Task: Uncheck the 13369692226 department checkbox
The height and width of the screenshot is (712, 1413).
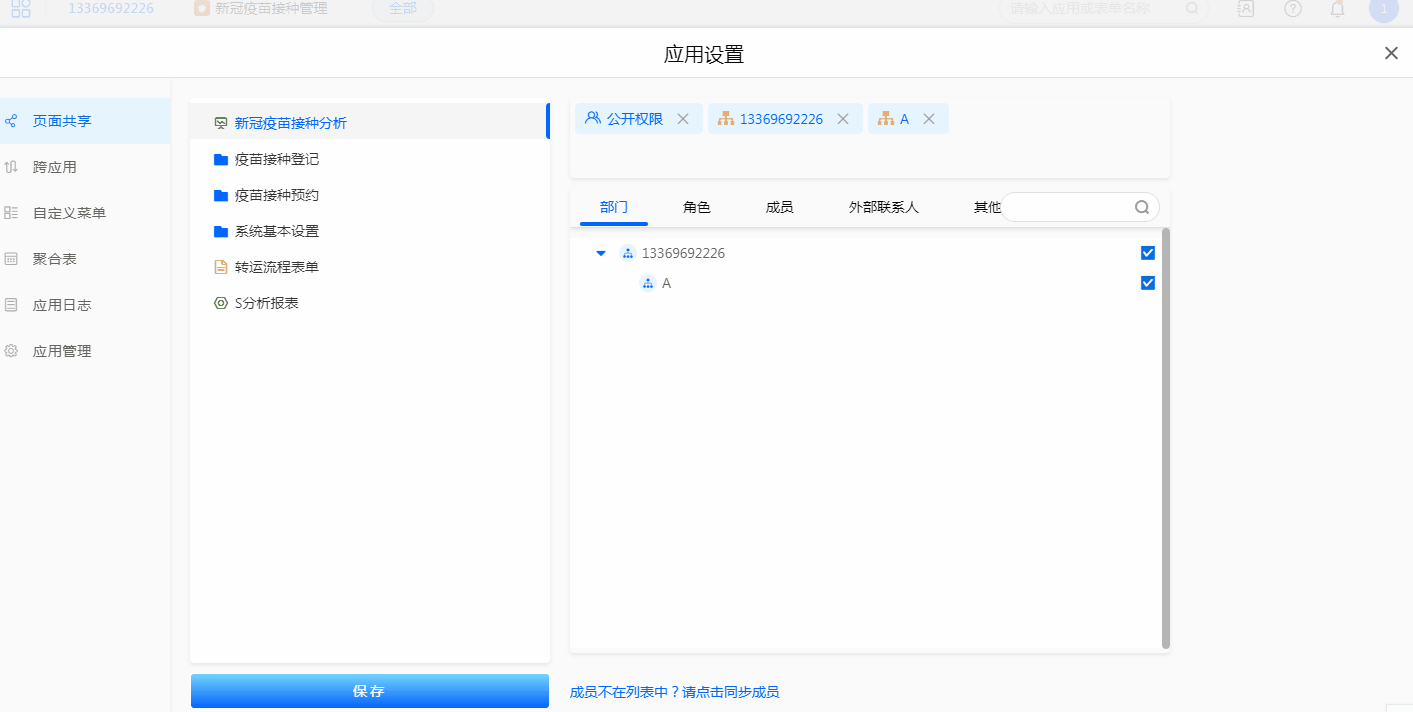Action: (x=1148, y=253)
